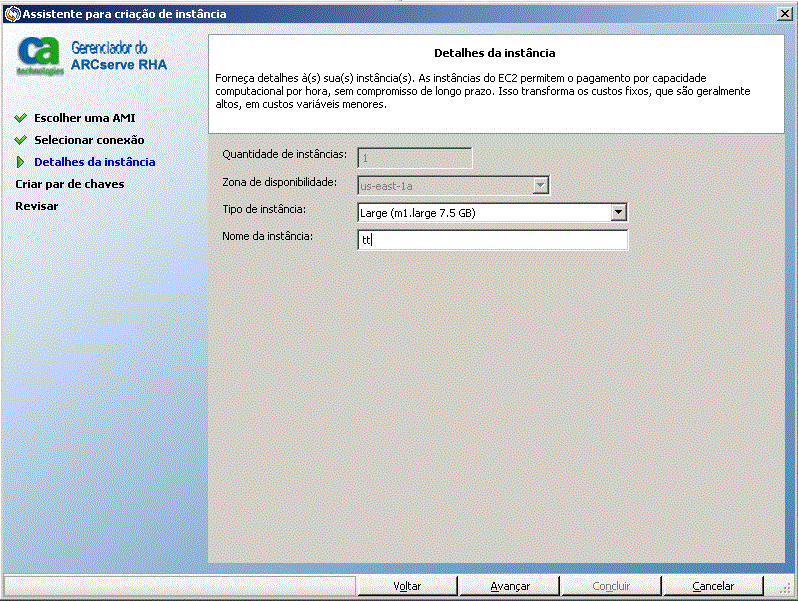The height and width of the screenshot is (601, 798).
Task: Open the Tipo de instância dropdown arrow
Action: (618, 212)
